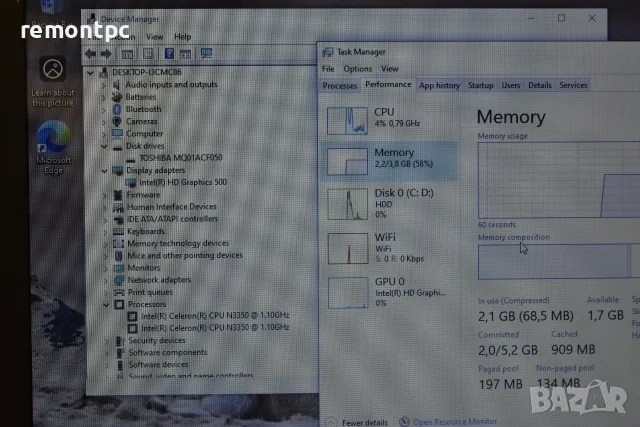The image size is (640, 427).
Task: Open the View menu in Device Manager
Action: pyautogui.click(x=155, y=37)
